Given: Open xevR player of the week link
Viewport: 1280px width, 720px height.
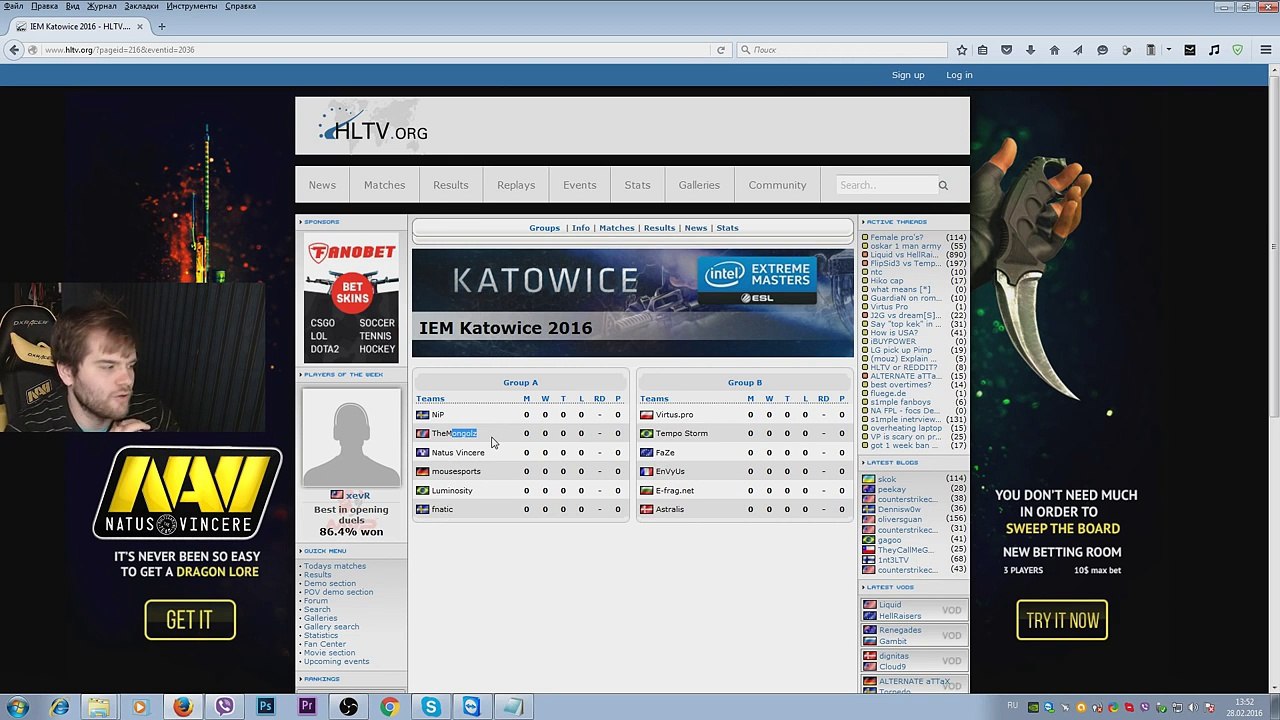Looking at the screenshot, I should pos(357,495).
